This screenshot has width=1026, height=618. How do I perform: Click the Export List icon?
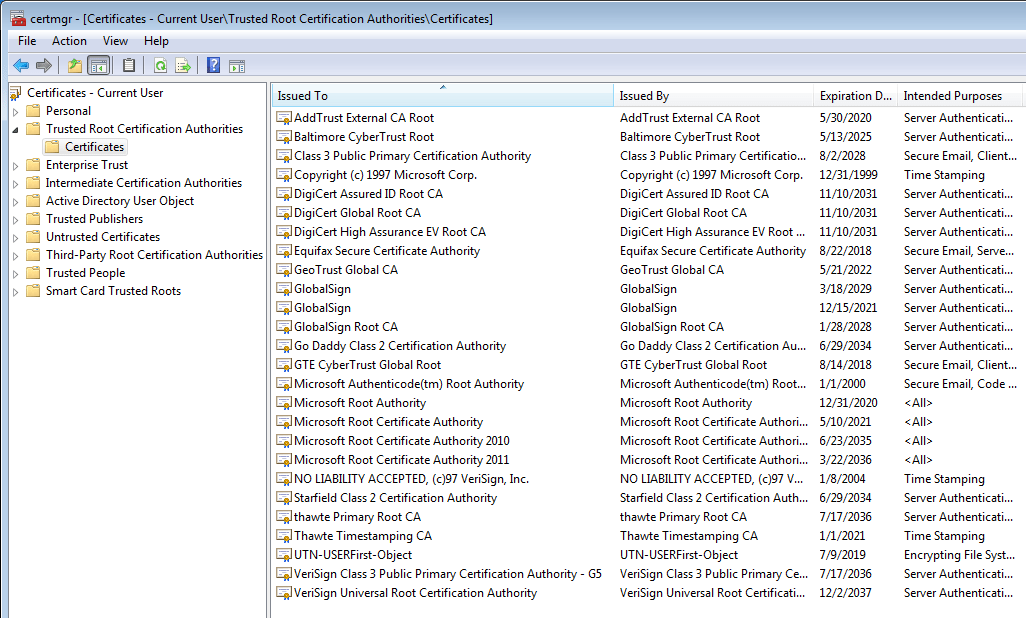coord(182,63)
